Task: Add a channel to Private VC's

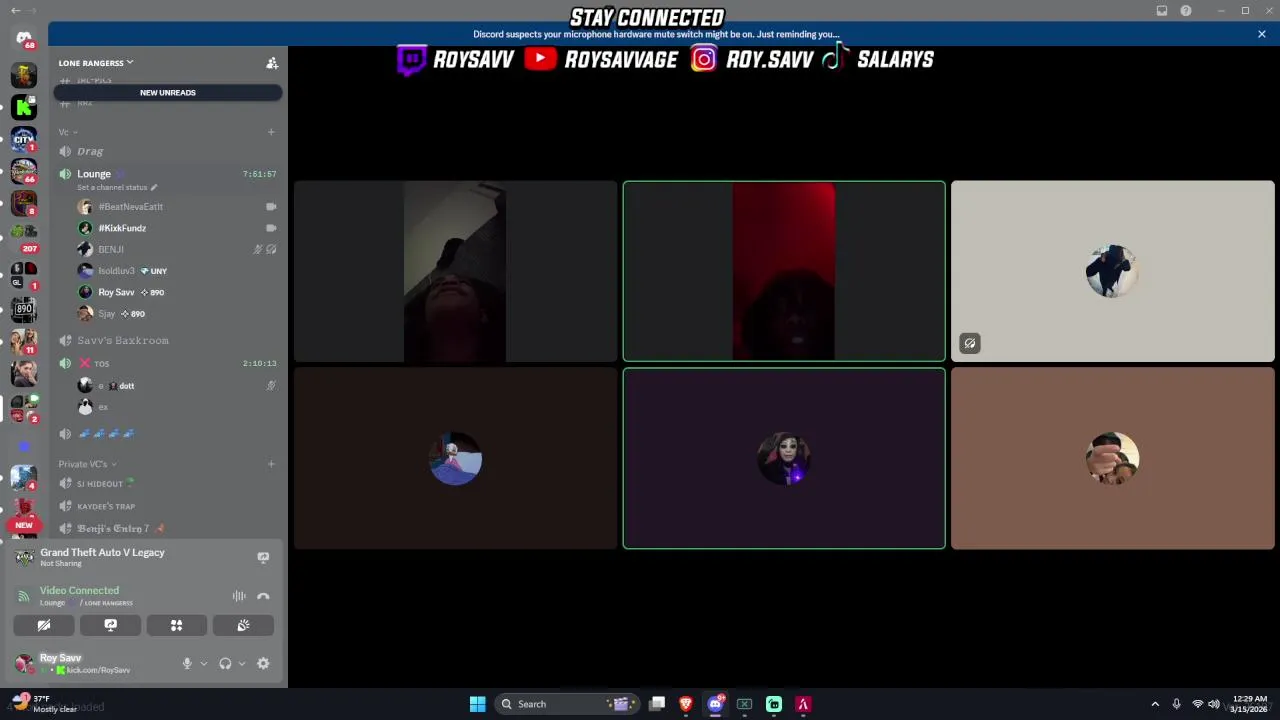Action: point(271,464)
